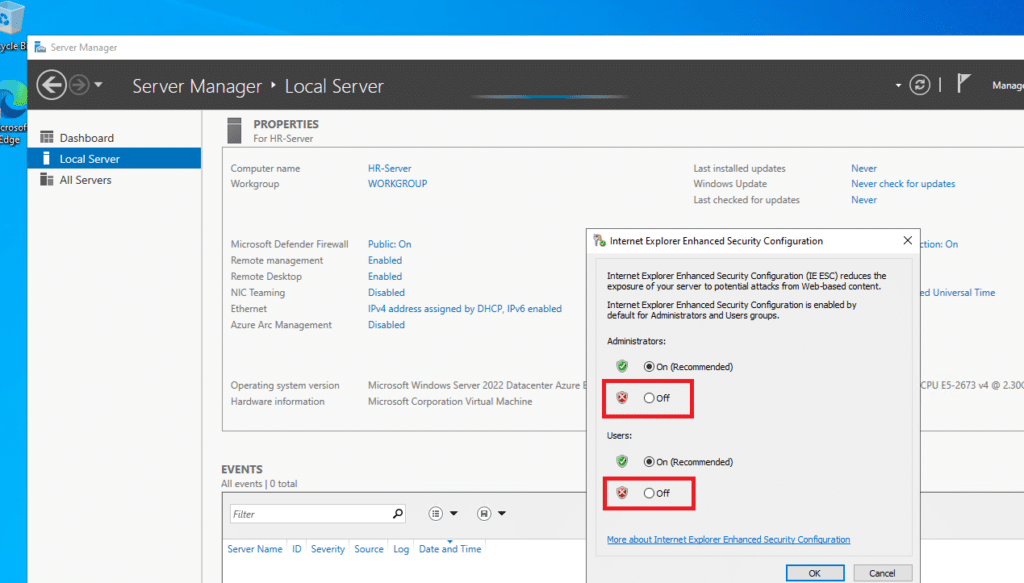
Task: Click the forward navigation arrow
Action: click(x=80, y=85)
